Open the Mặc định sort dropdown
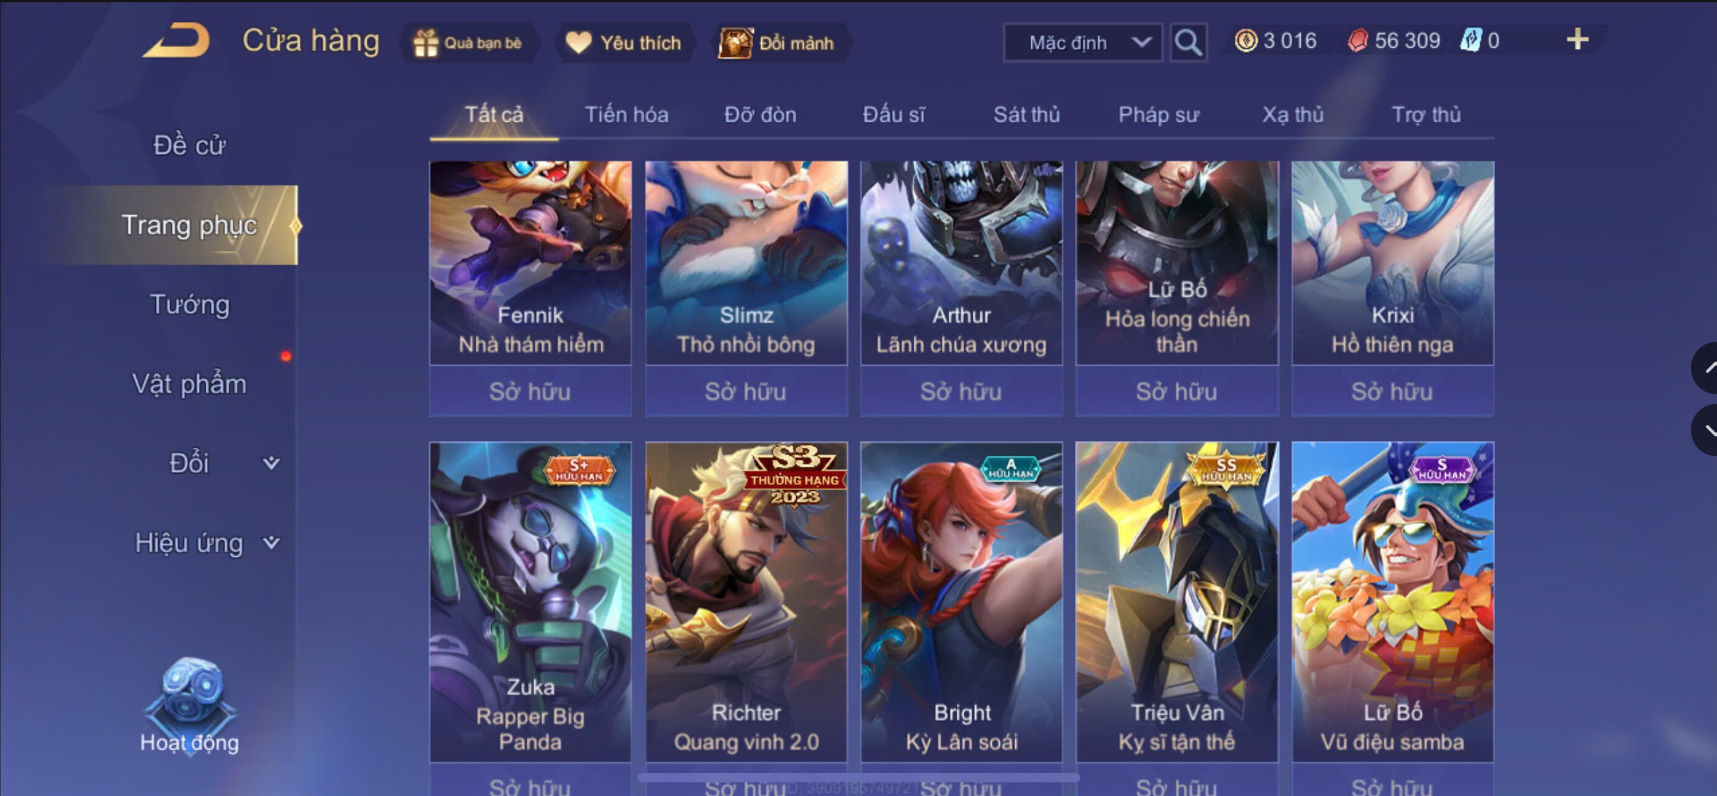 (x=1083, y=43)
